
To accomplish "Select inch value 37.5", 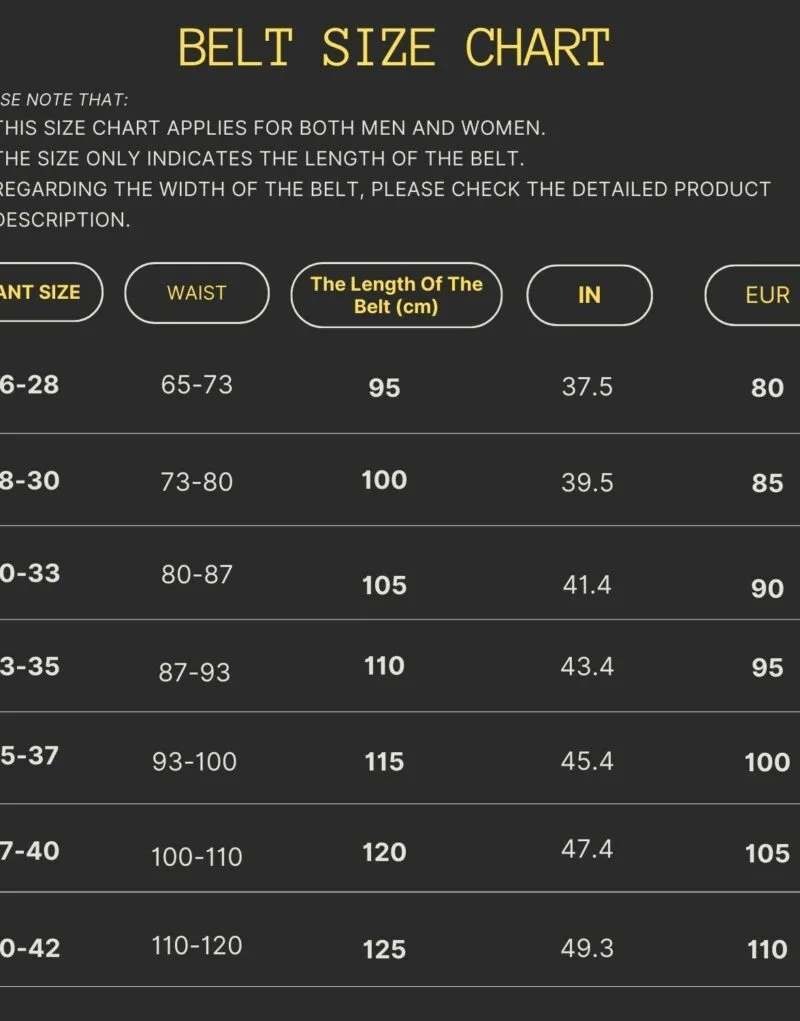I will [587, 387].
